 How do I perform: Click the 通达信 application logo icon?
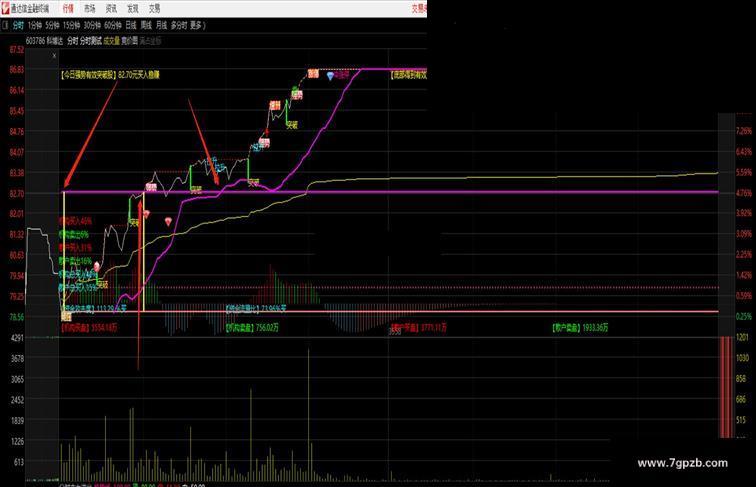5,8
